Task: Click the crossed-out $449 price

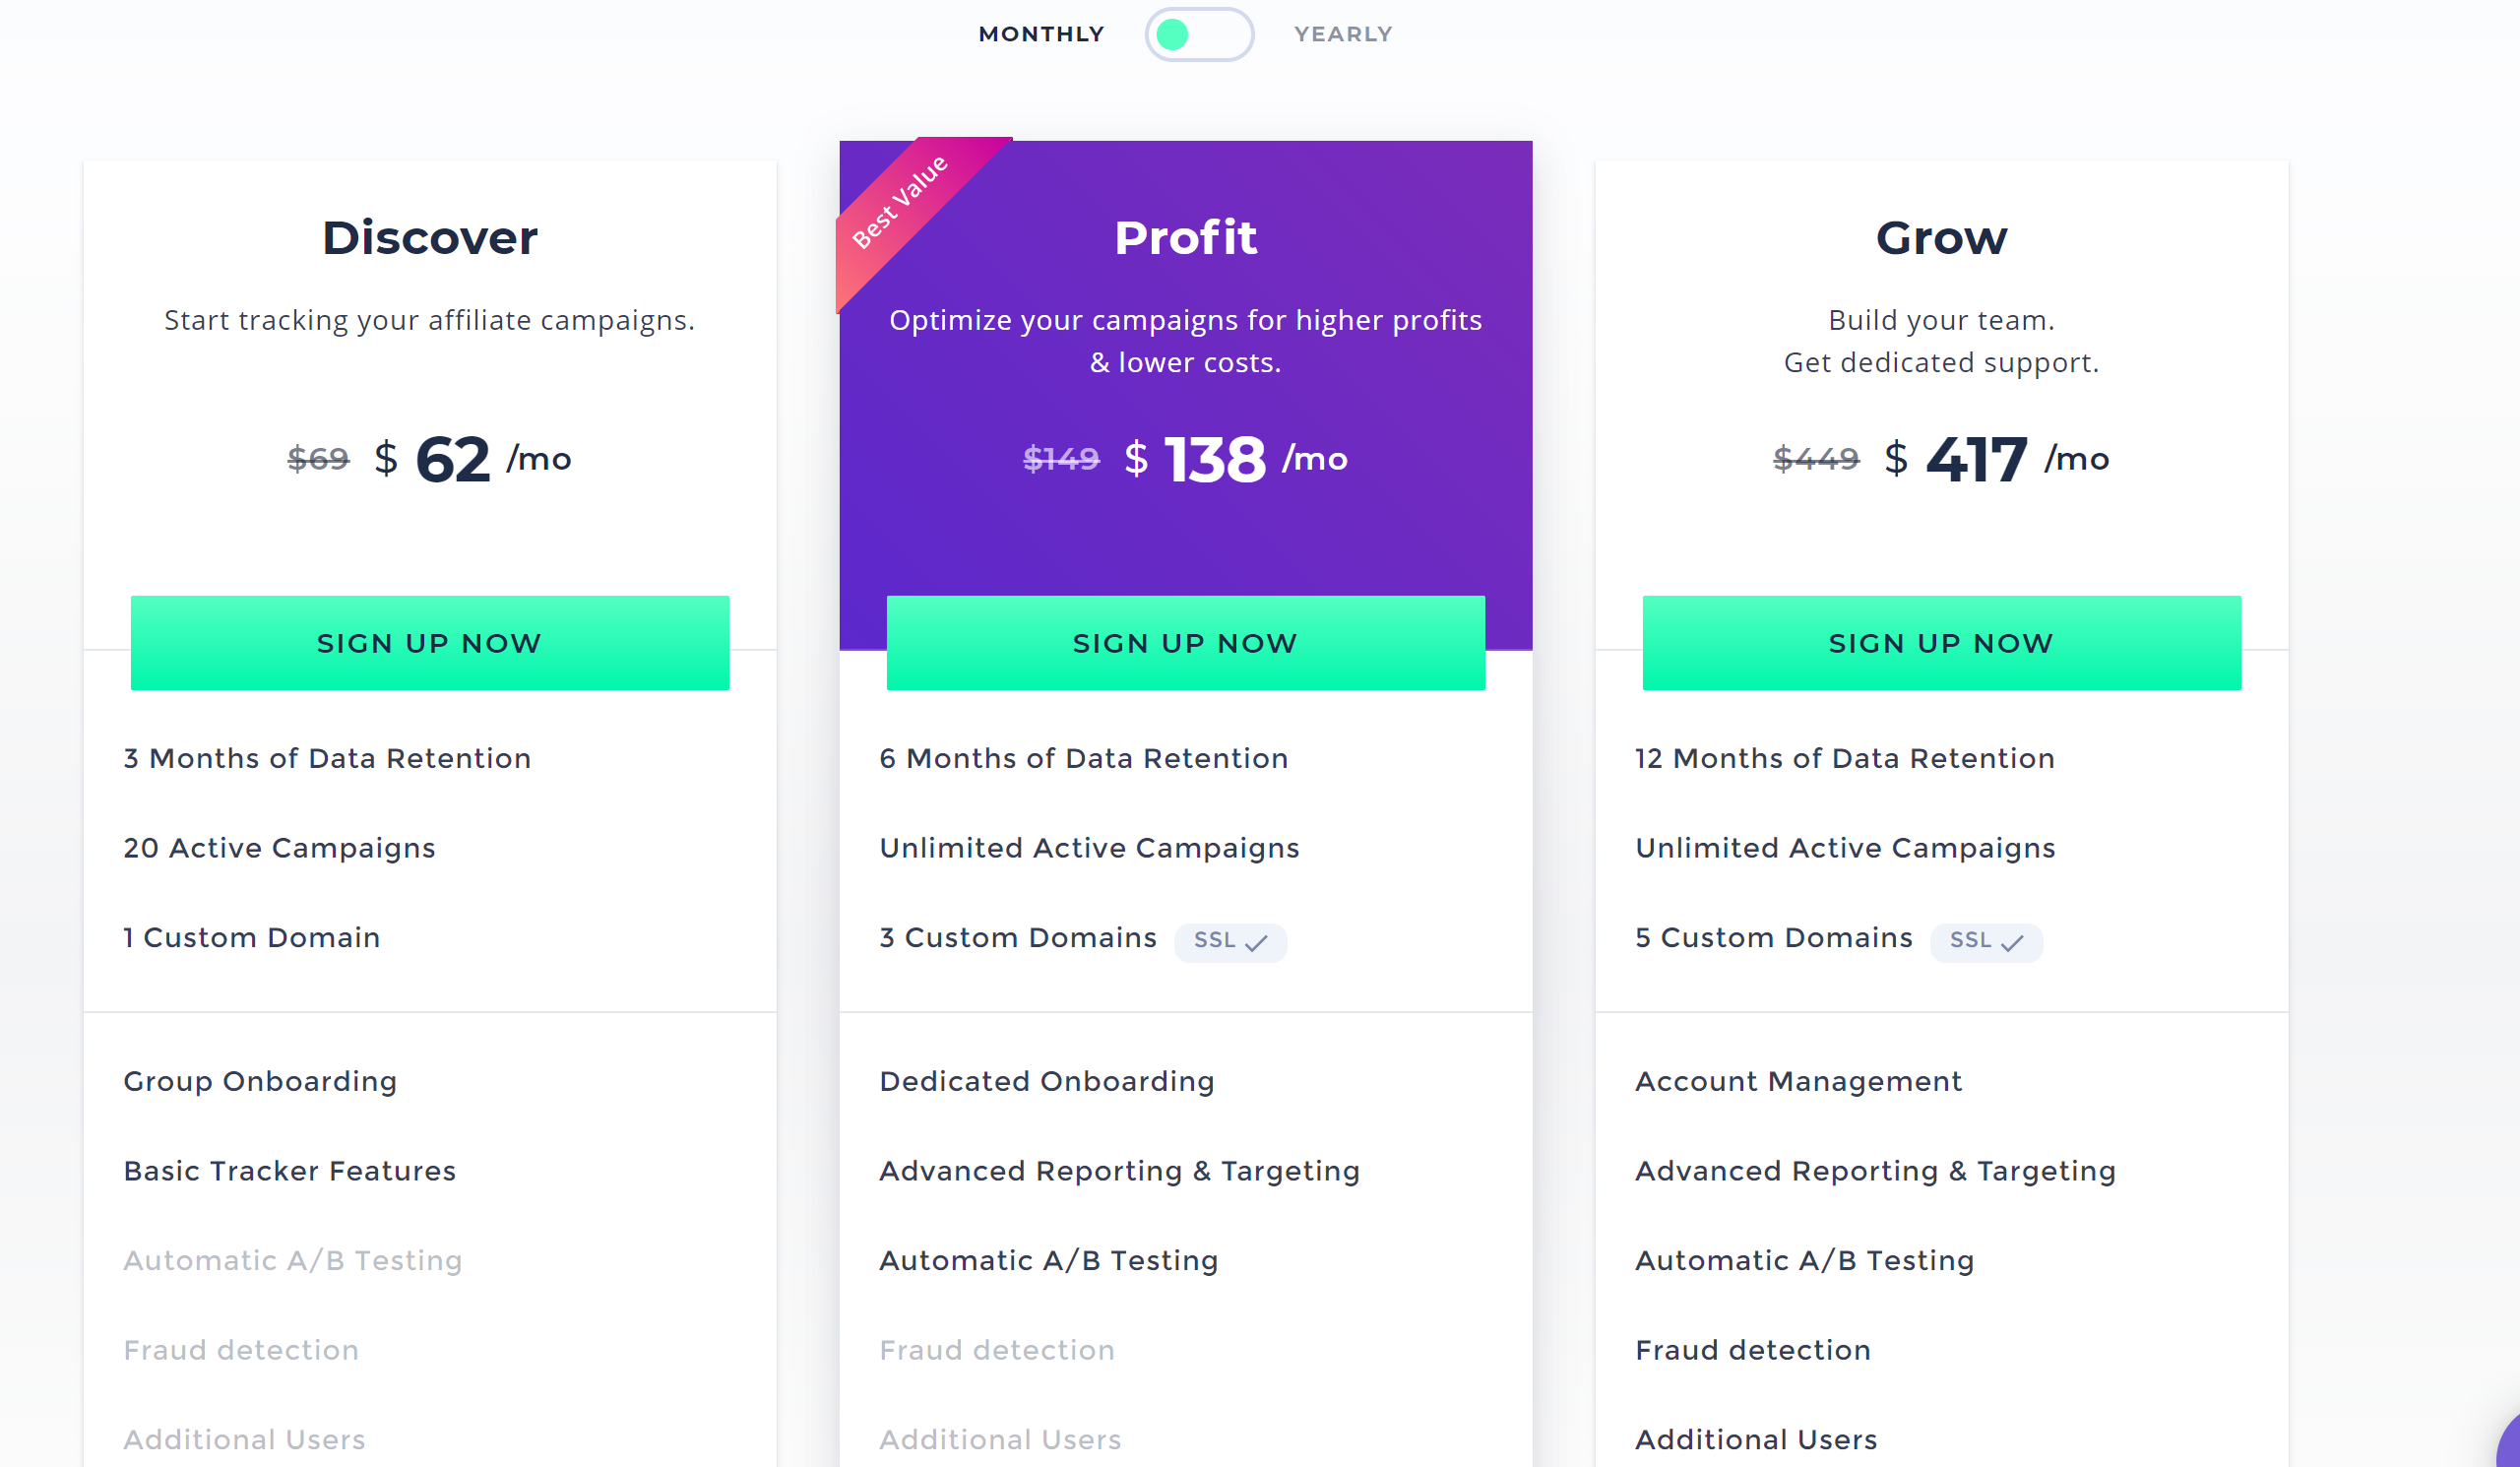Action: tap(1815, 459)
